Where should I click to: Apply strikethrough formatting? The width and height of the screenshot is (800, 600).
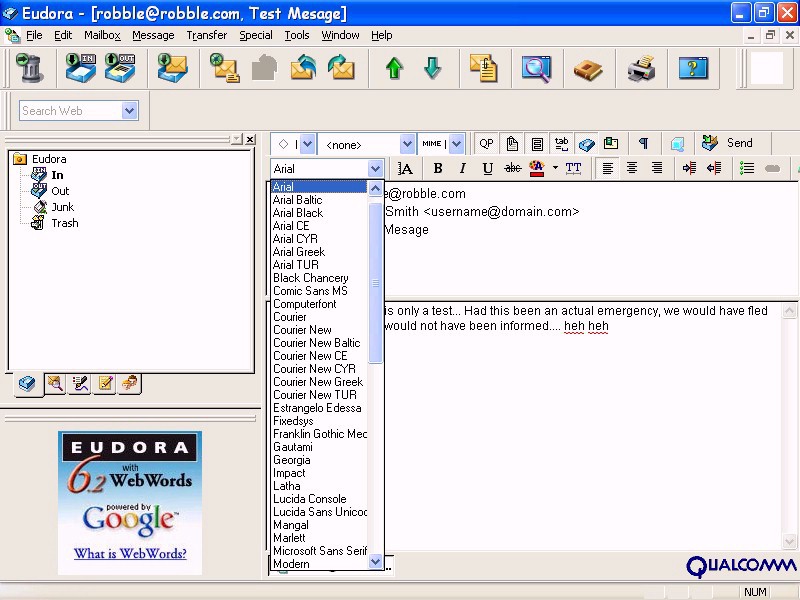(x=512, y=168)
